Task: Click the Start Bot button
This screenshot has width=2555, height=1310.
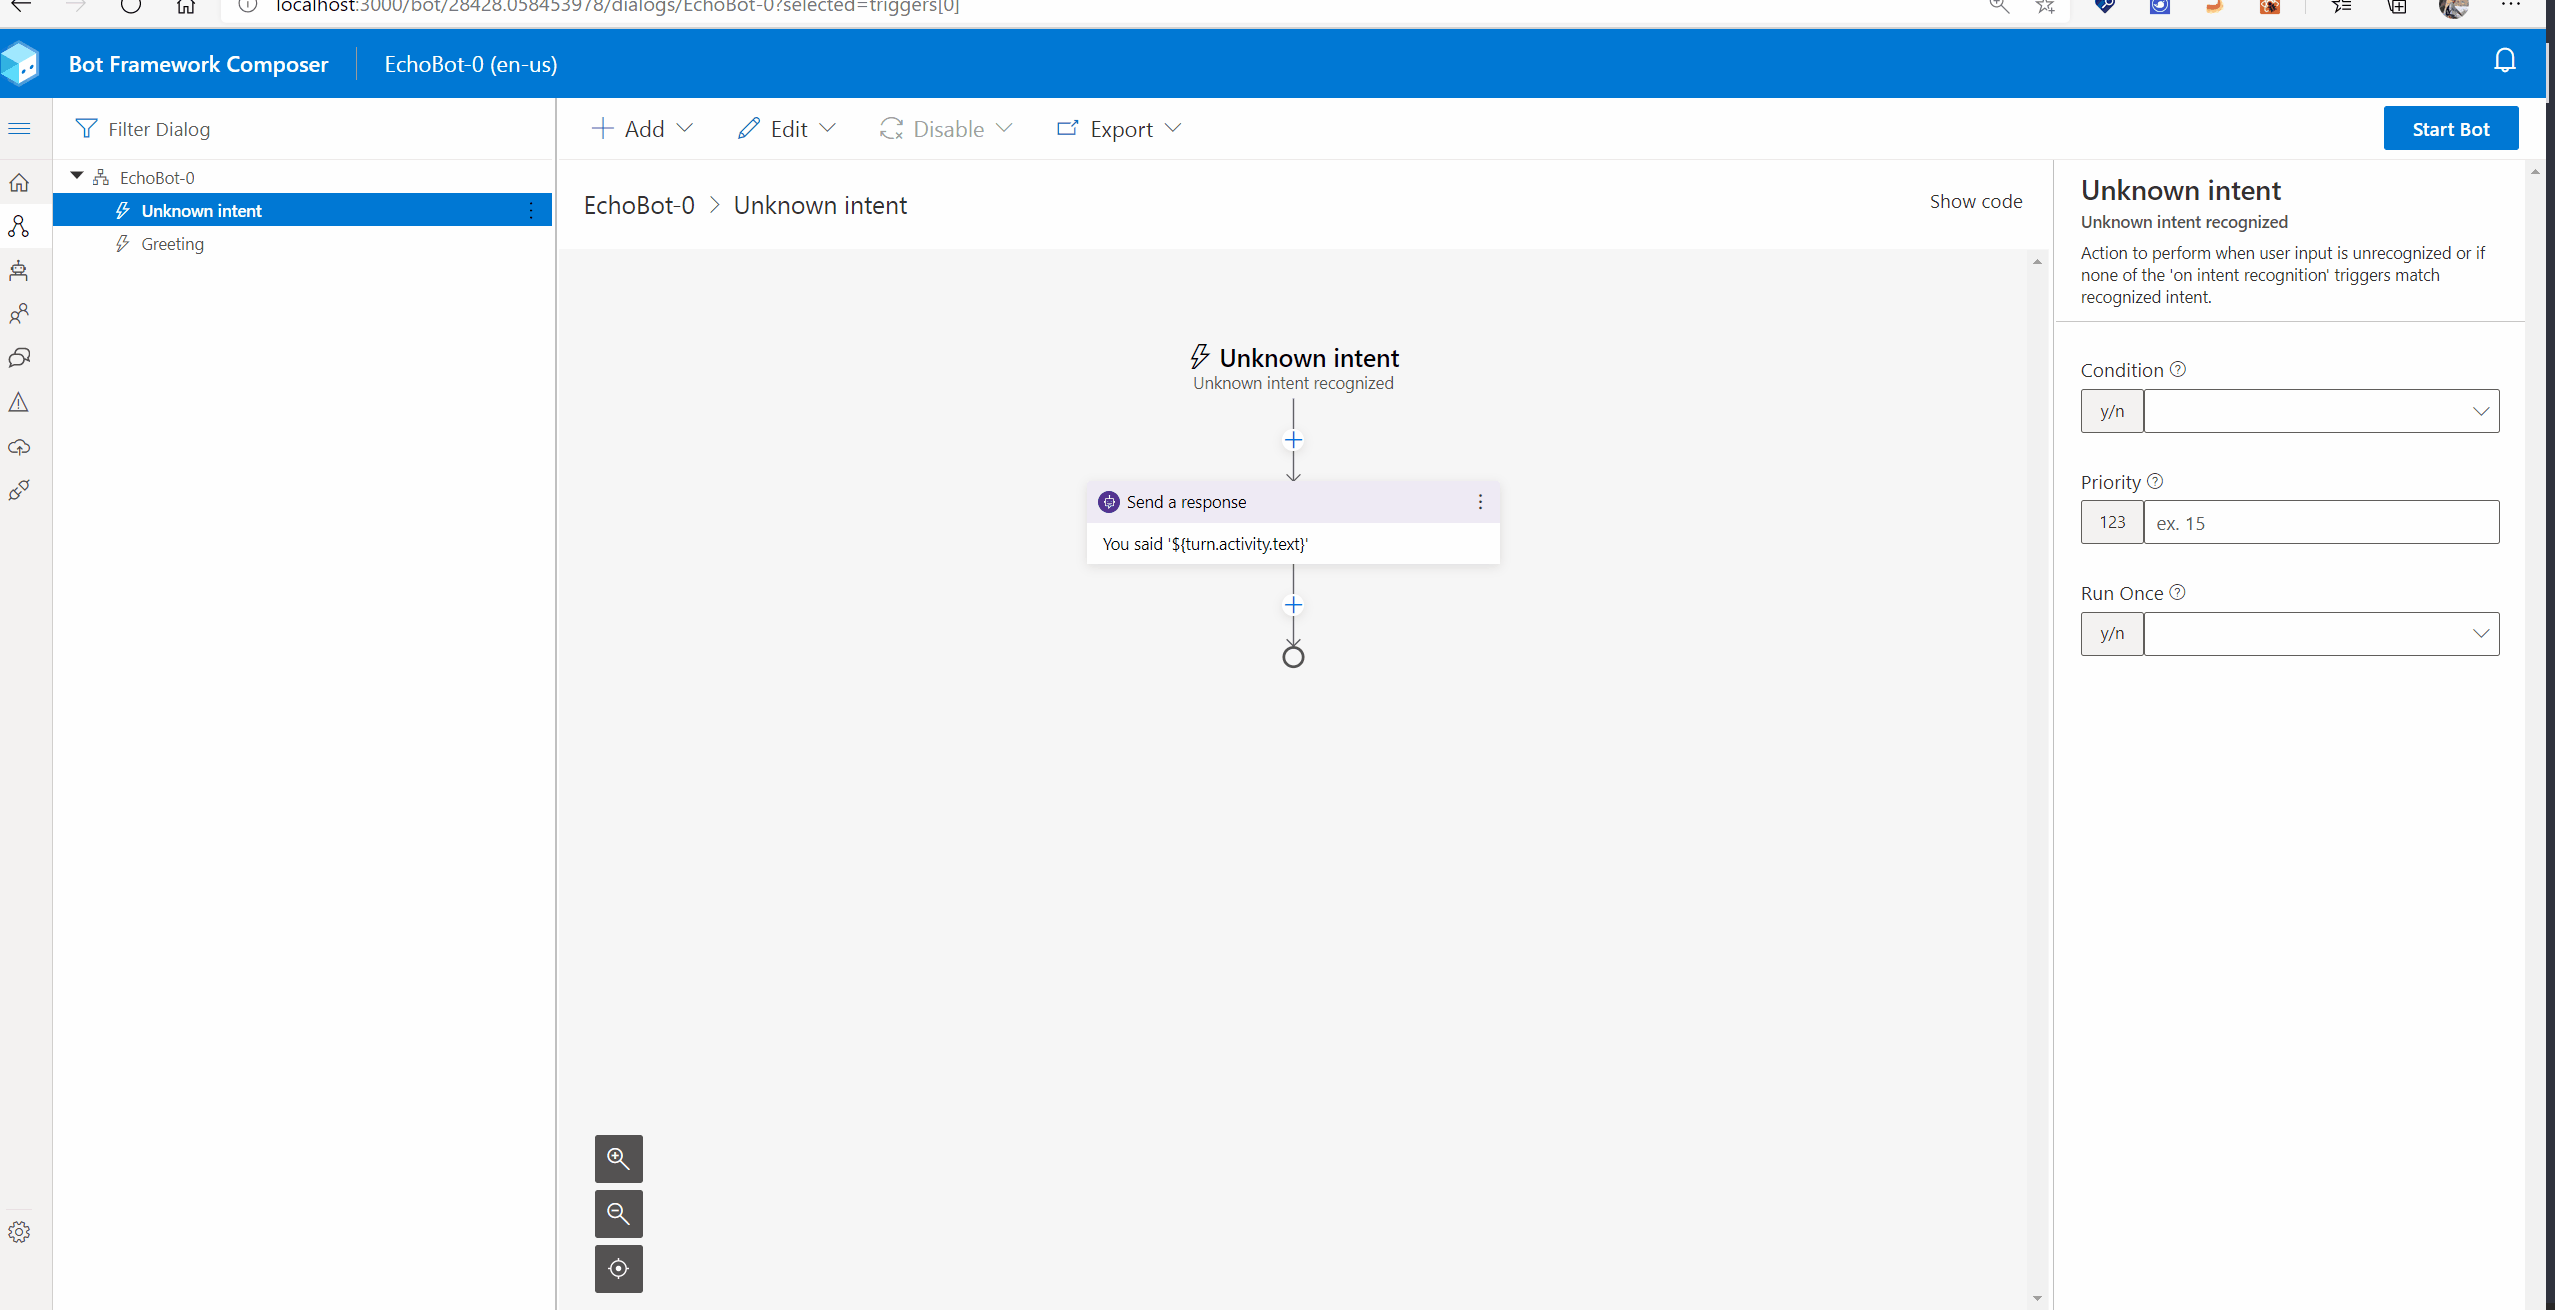Action: [2450, 129]
